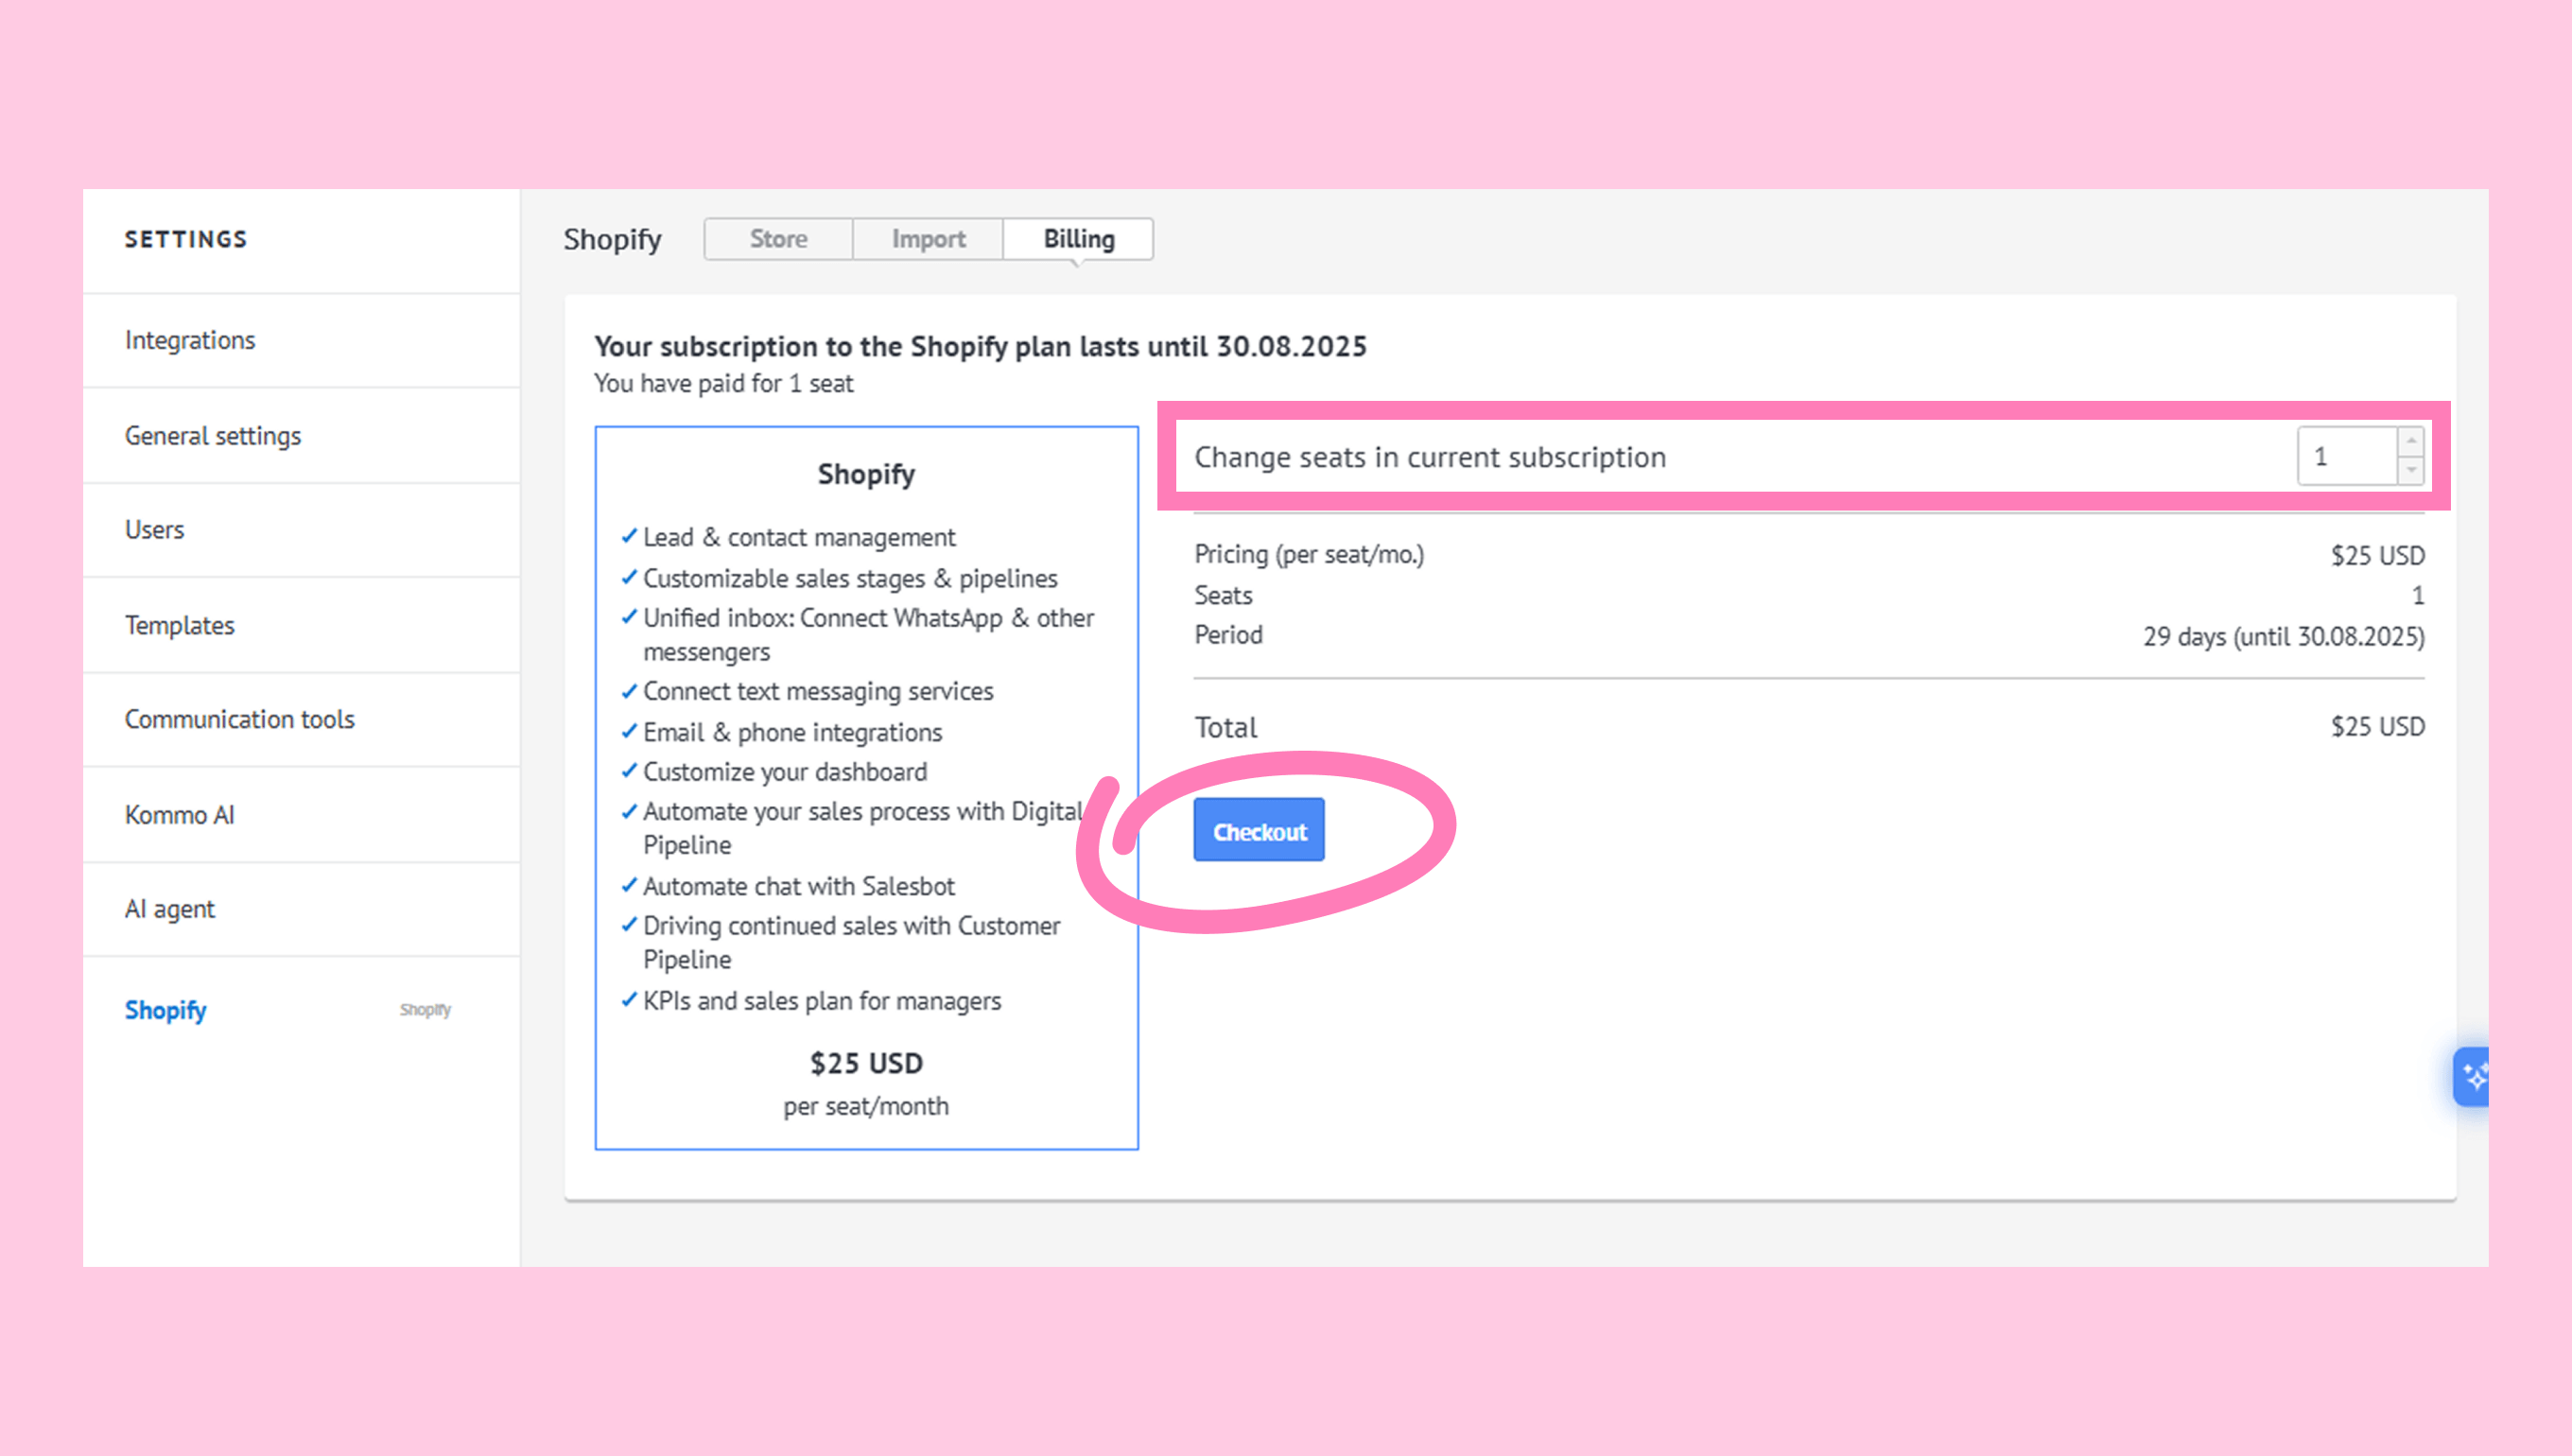This screenshot has width=2572, height=1456.
Task: Click the Shopify logo badge in sidebar
Action: point(425,1010)
